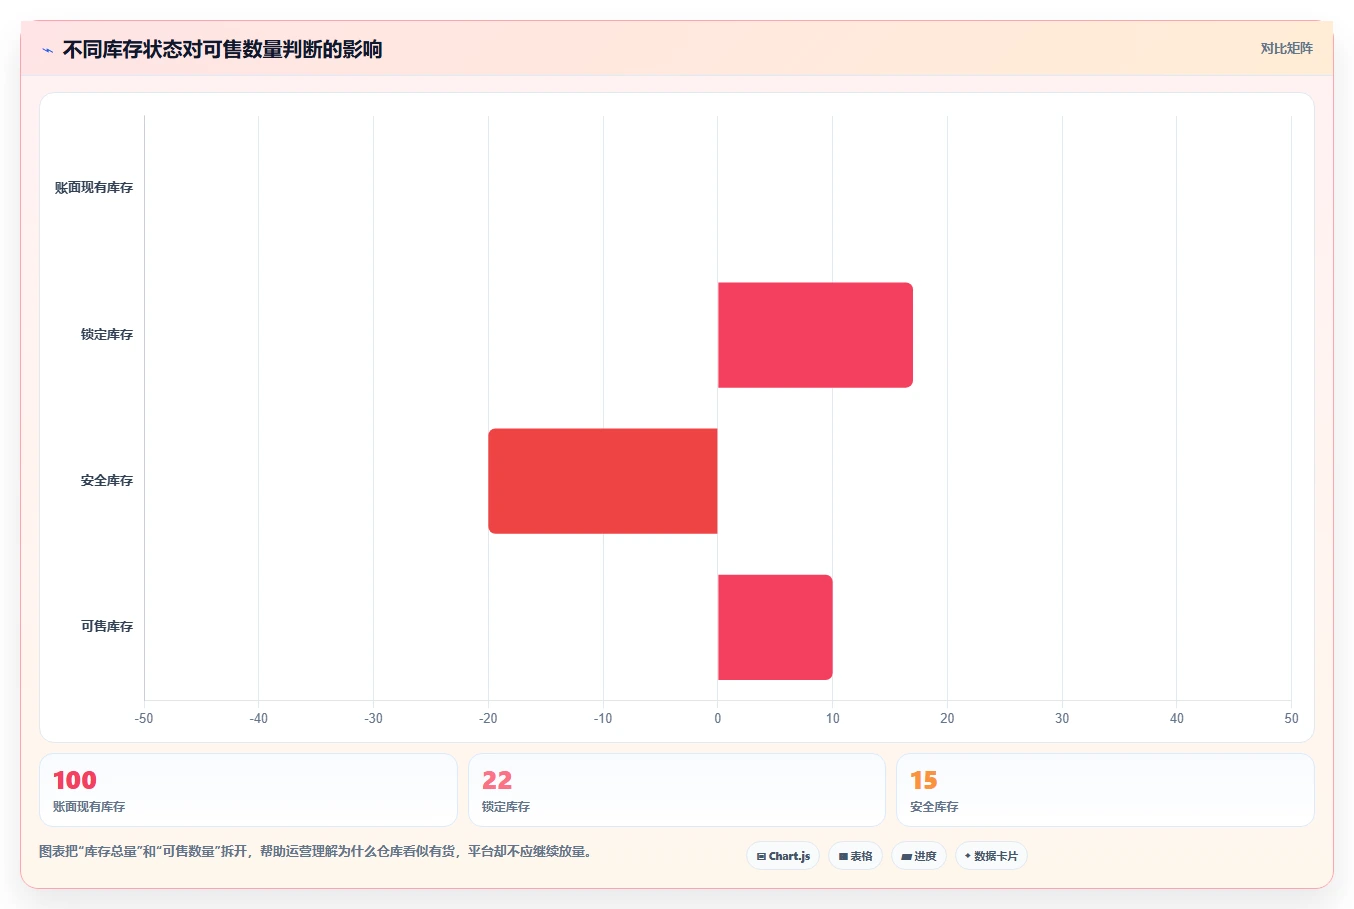This screenshot has height=909, width=1354.
Task: Click the x-axis tick label 30
Action: [x=1062, y=719]
